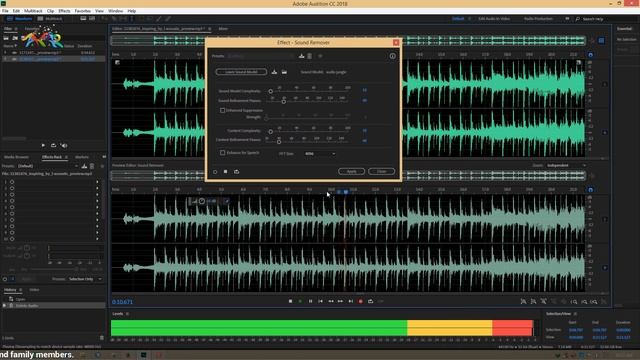Toggle power for effects rack slot 1
This screenshot has height=360, width=640.
click(x=12, y=182)
